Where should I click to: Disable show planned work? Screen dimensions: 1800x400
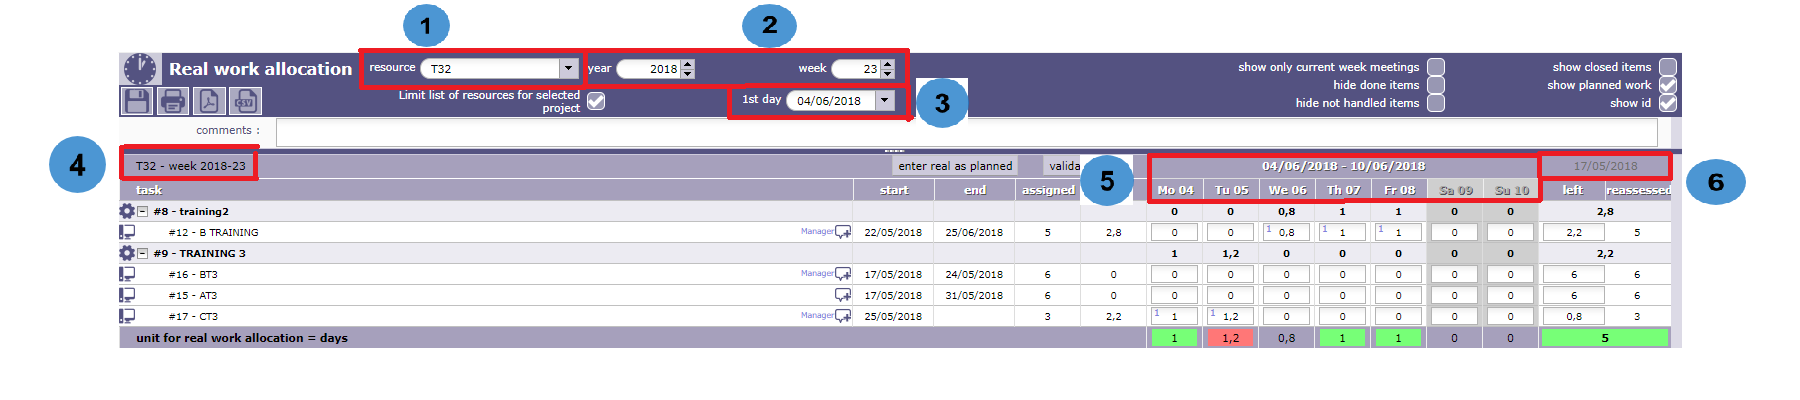(x=1668, y=85)
